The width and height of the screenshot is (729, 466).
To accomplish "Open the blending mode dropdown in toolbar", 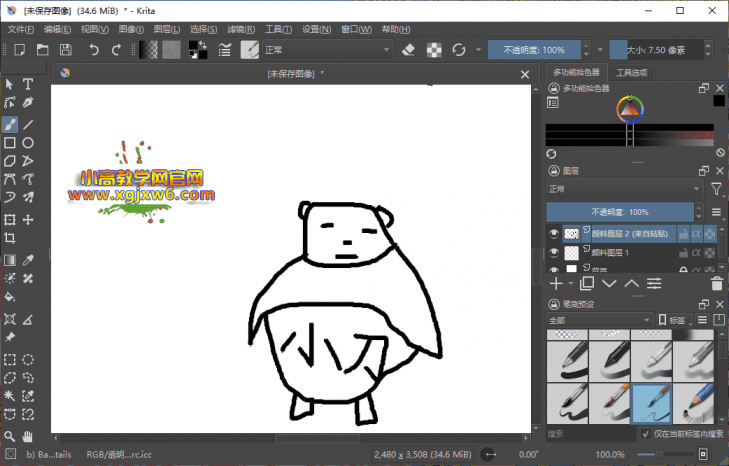I will click(x=327, y=49).
